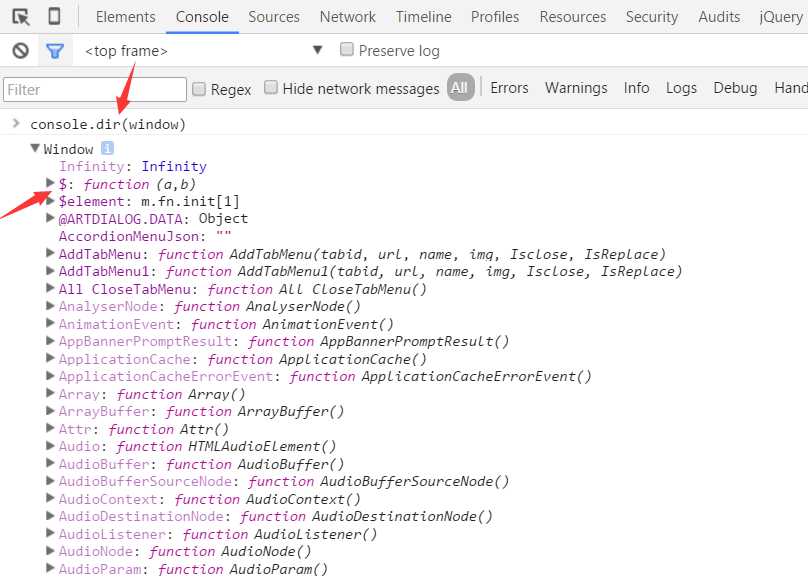The height and width of the screenshot is (580, 808).
Task: Open the Sources tab
Action: 274,16
